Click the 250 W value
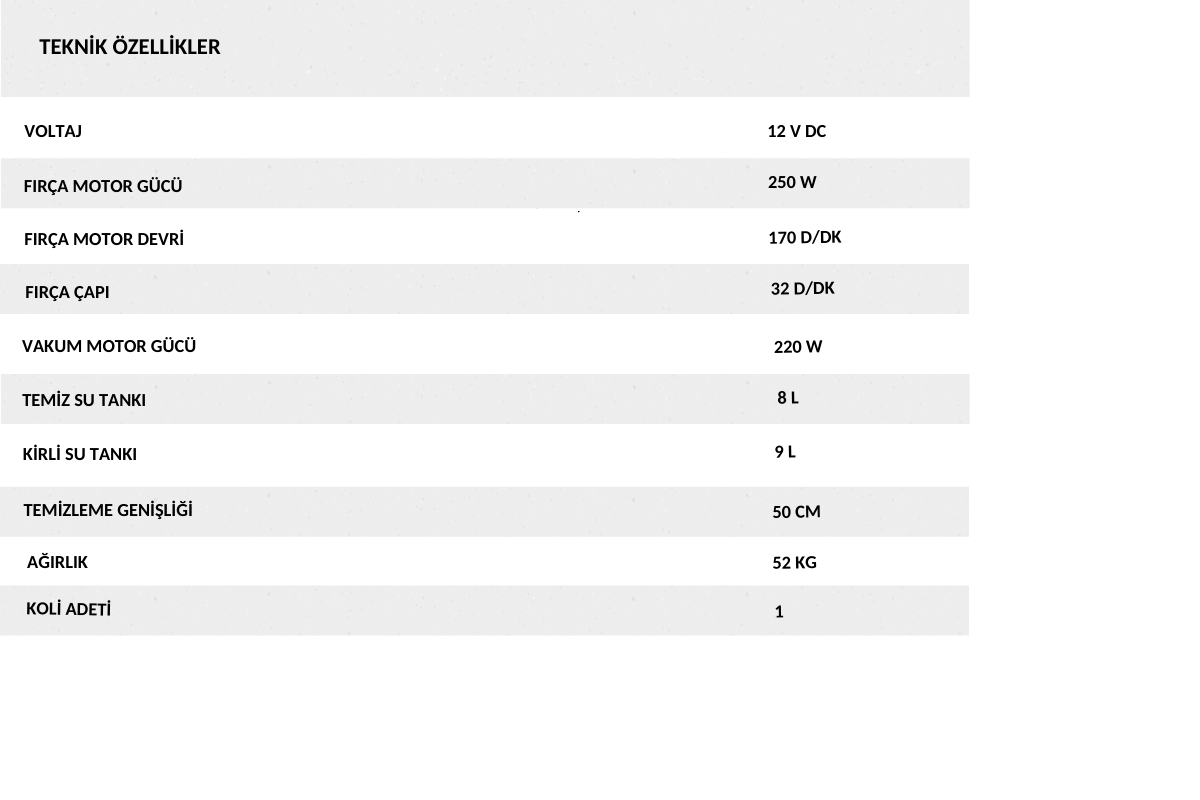 [792, 182]
